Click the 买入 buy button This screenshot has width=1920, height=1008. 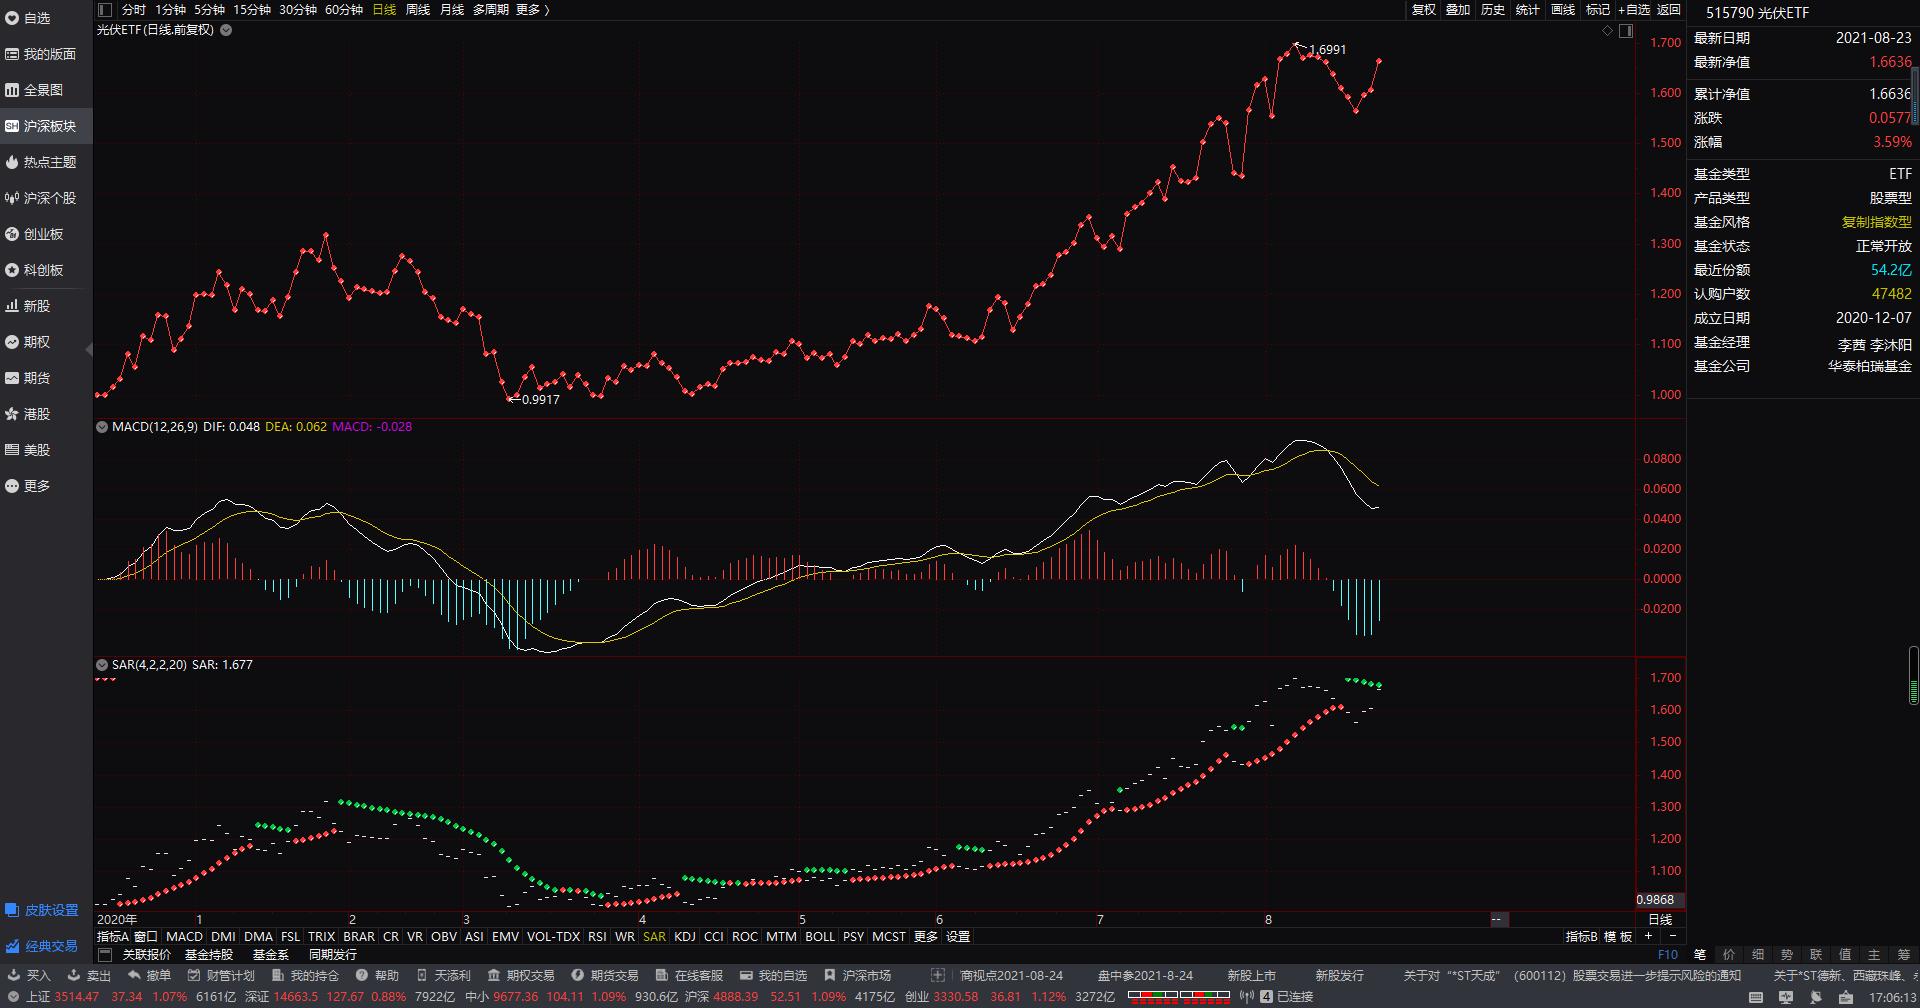(x=28, y=975)
